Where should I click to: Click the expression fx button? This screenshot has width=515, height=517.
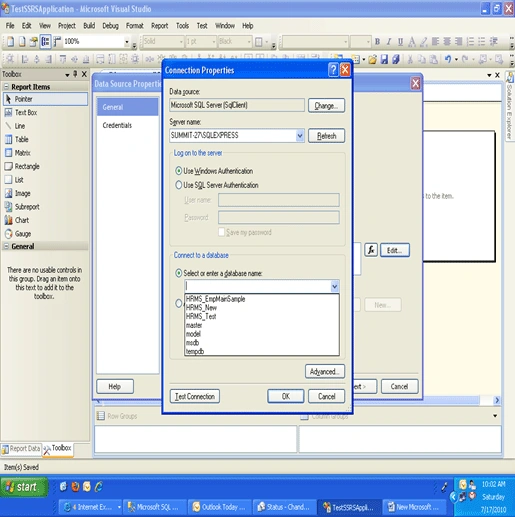pyautogui.click(x=371, y=250)
